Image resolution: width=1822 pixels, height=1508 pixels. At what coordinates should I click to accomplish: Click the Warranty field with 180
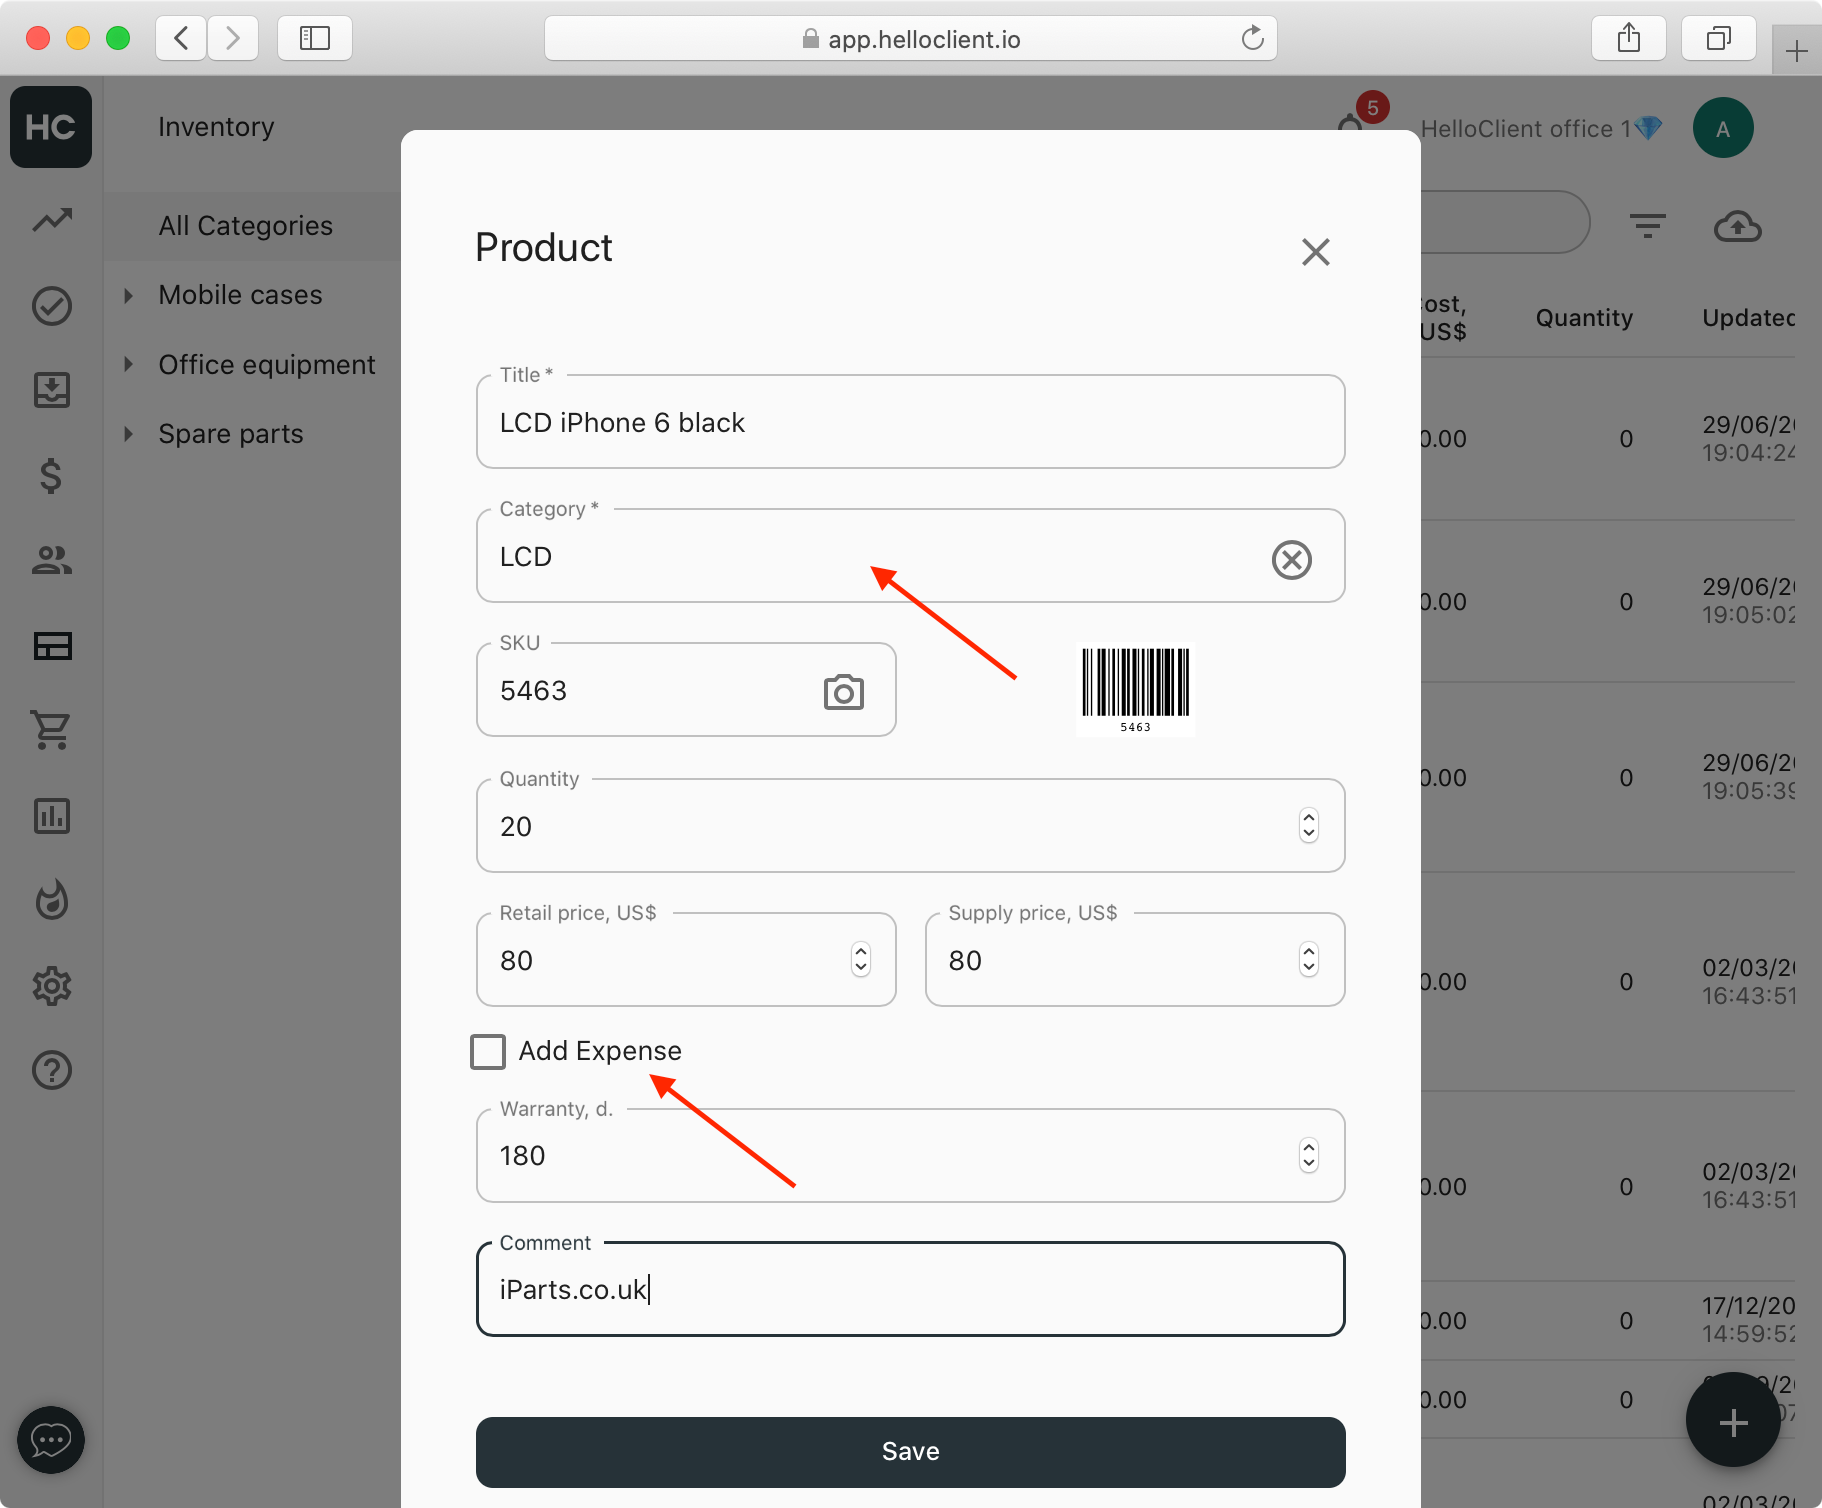pyautogui.click(x=911, y=1156)
